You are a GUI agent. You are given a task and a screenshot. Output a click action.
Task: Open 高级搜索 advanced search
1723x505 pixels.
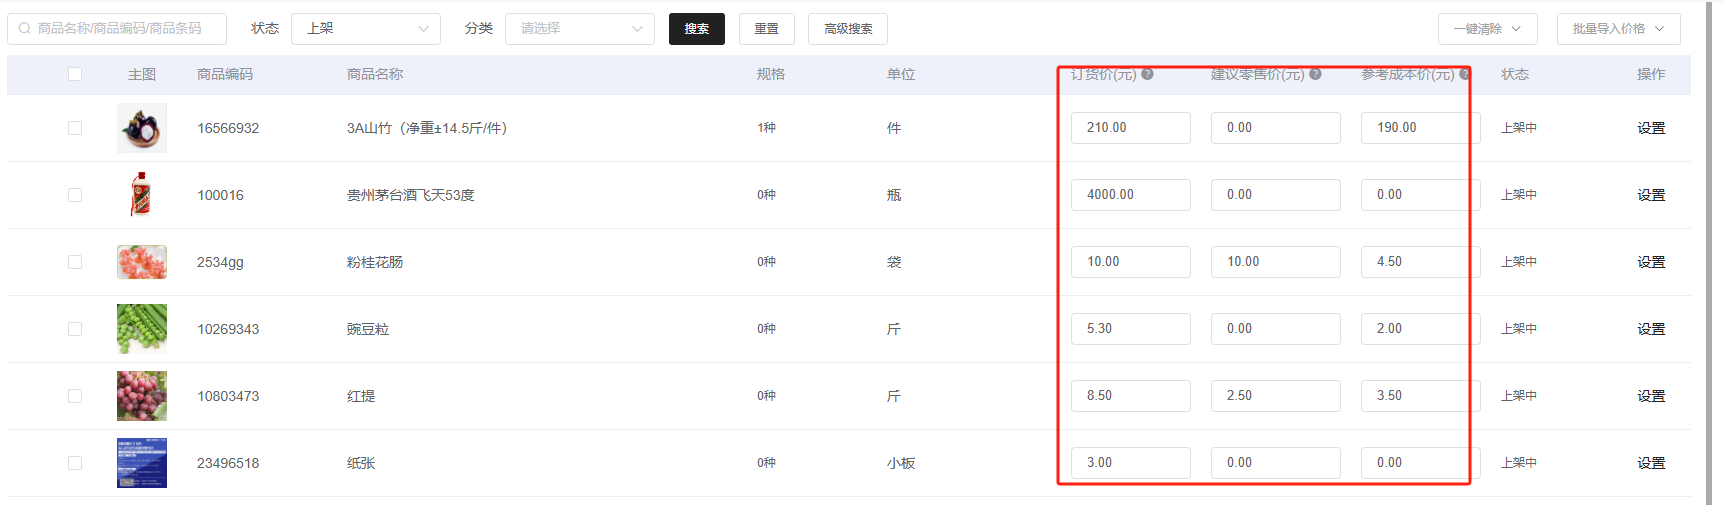pos(848,29)
